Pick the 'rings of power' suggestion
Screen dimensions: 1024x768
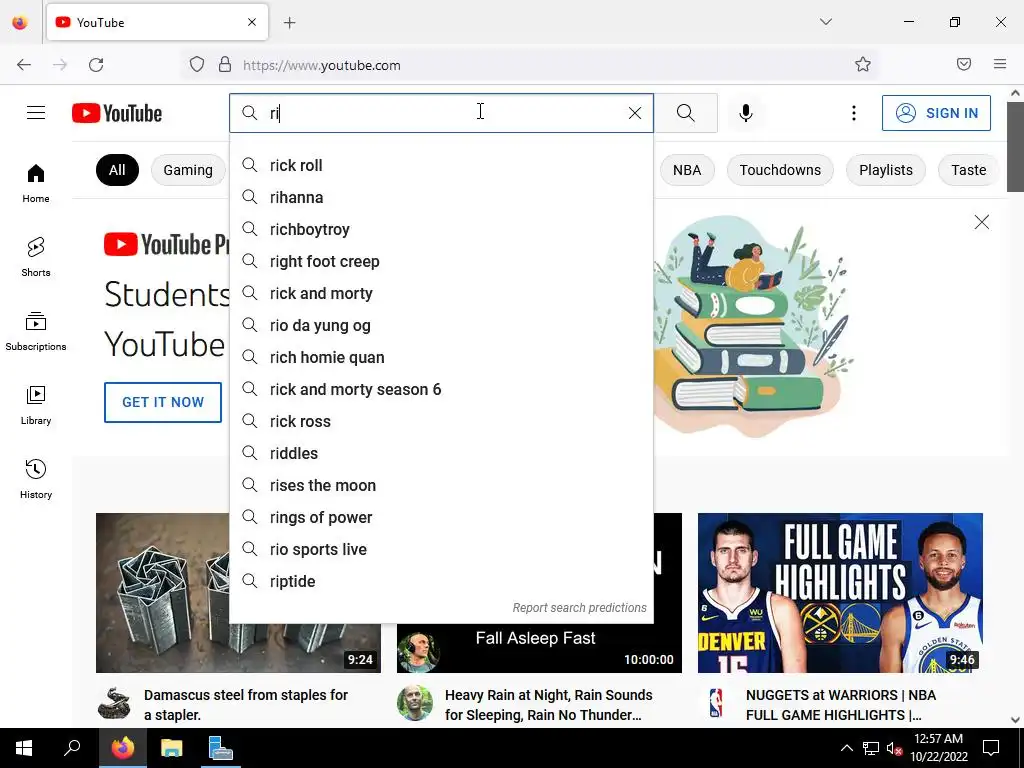(x=441, y=517)
